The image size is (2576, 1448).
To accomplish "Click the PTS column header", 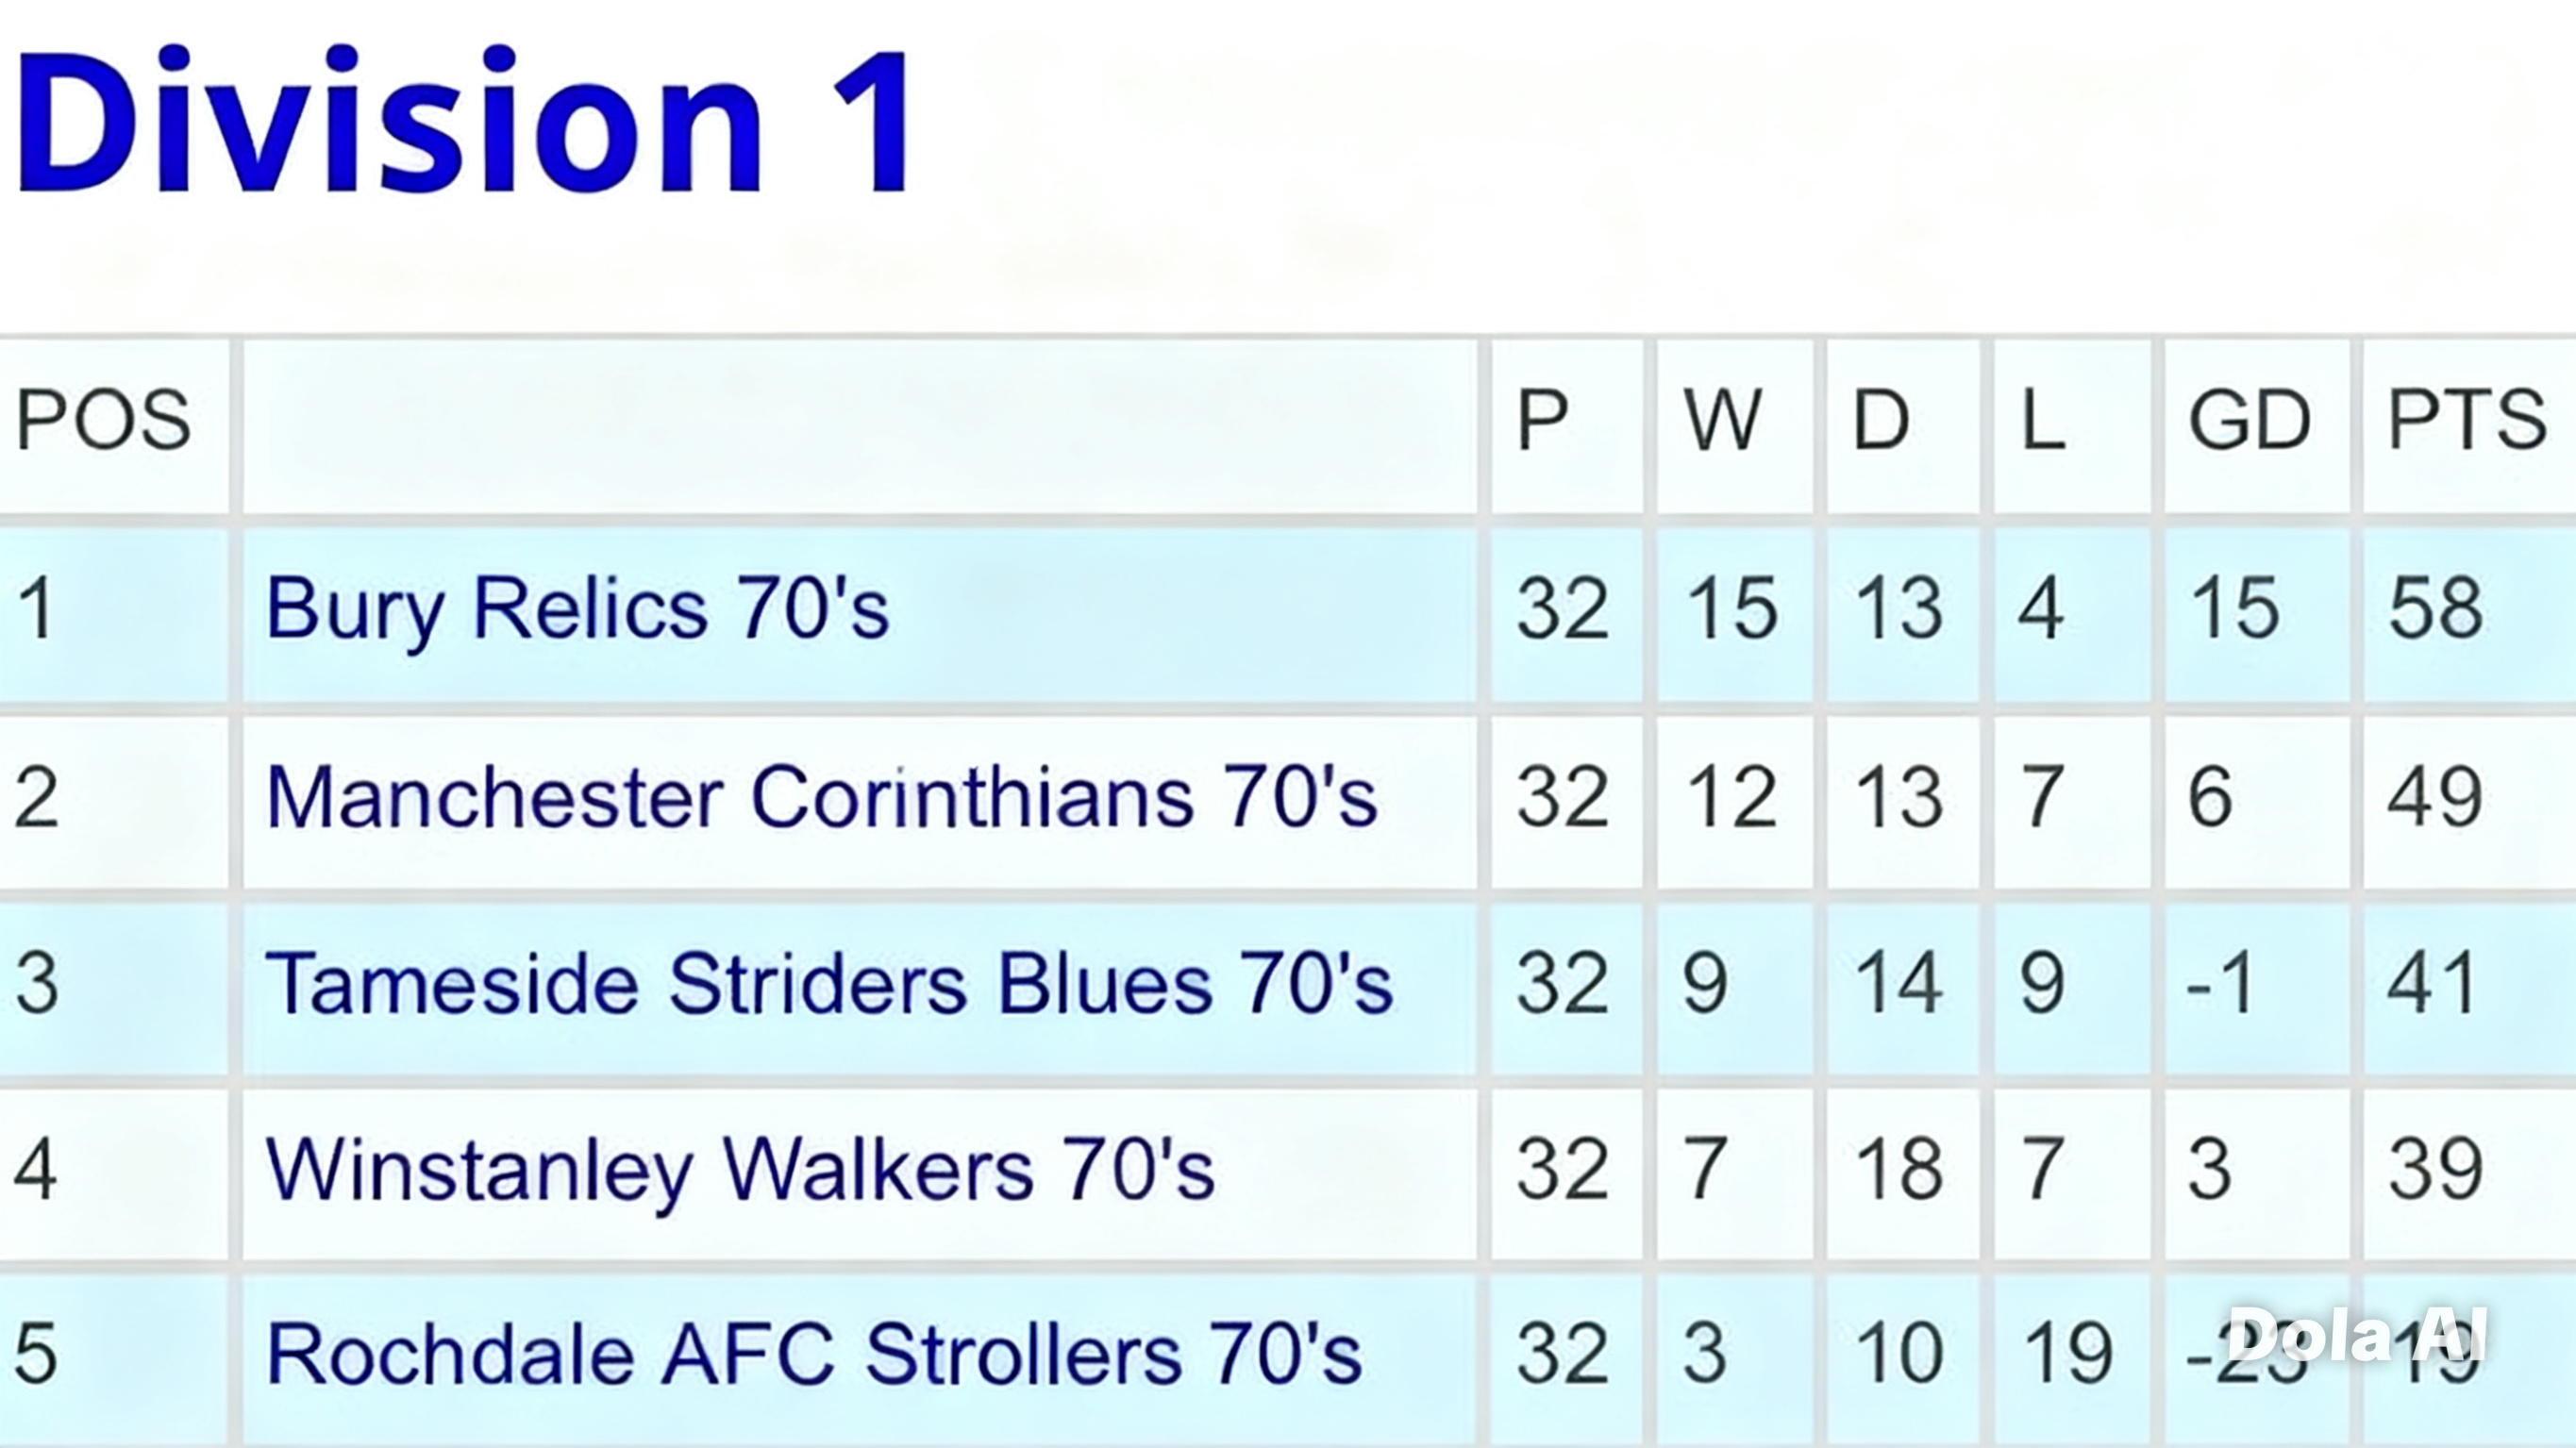I will [2466, 420].
